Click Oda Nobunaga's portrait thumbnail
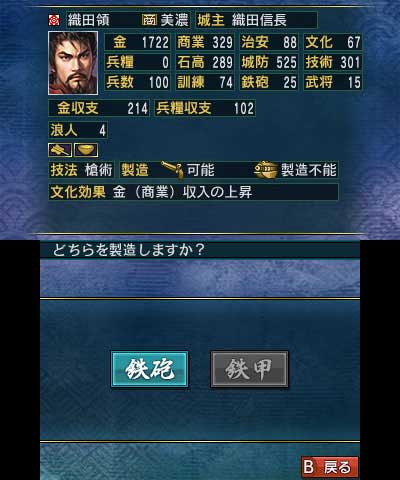Viewport: 400px width, 480px height. point(73,63)
